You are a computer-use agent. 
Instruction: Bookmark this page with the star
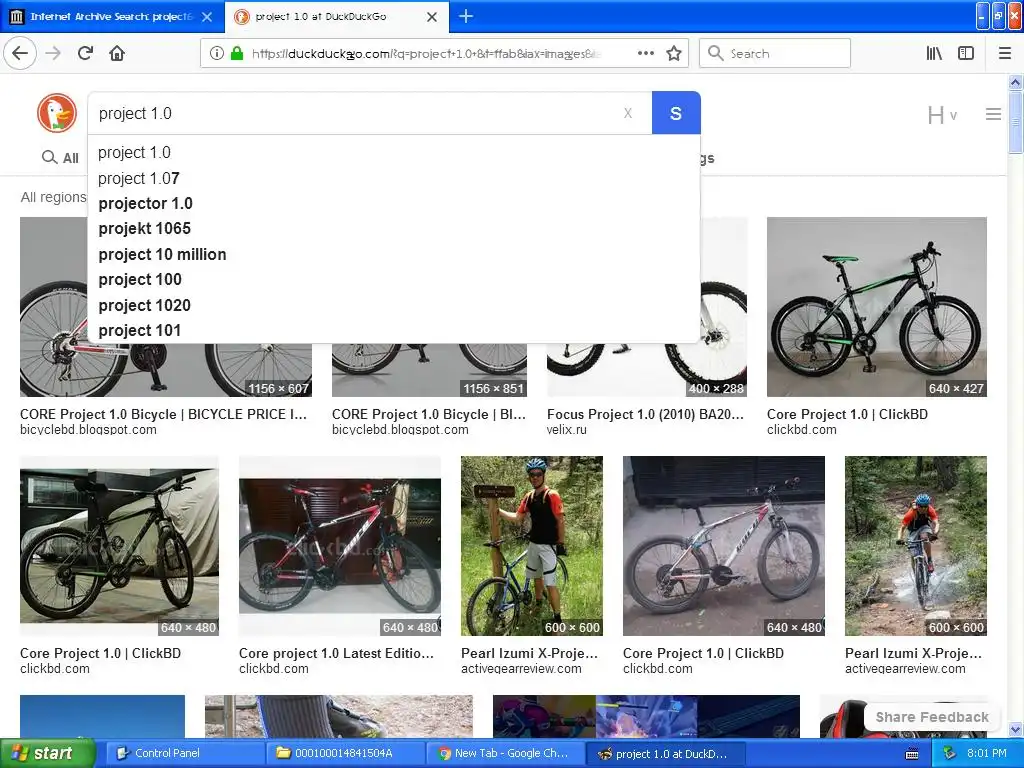click(x=674, y=54)
